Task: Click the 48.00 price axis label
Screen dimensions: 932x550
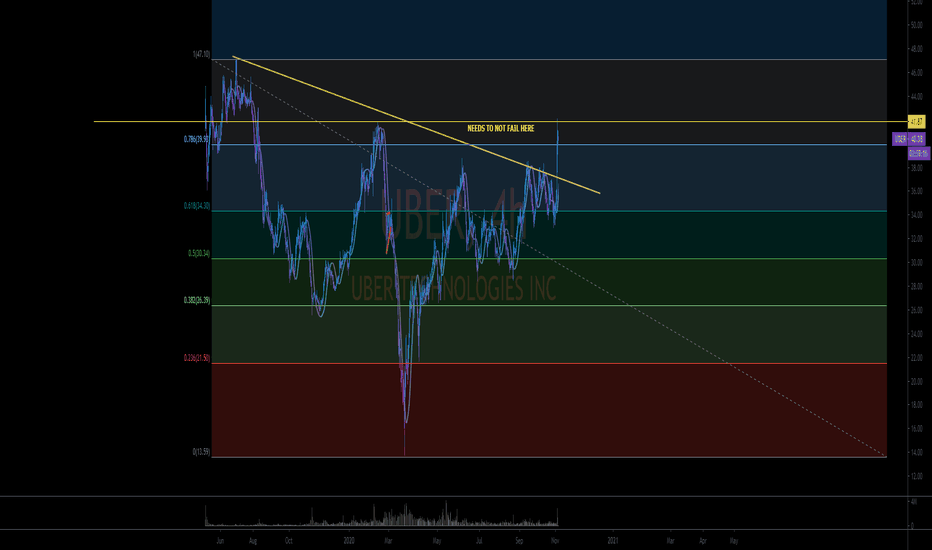Action: point(915,49)
